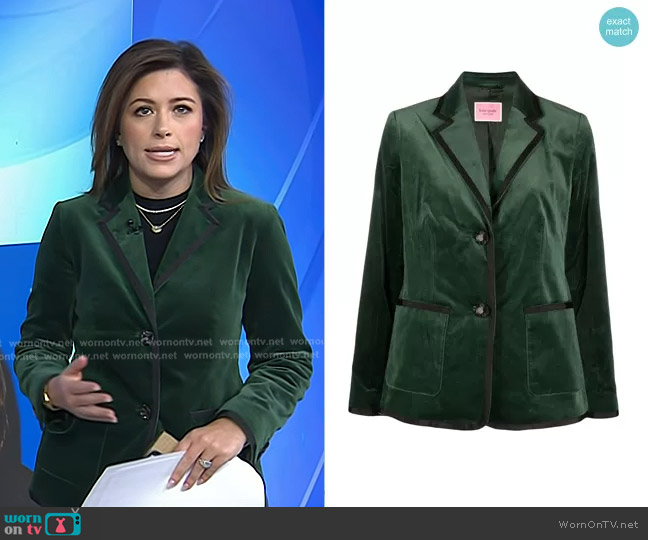648x540 pixels.
Task: Click the news anchor screenshot photo
Action: (x=162, y=253)
